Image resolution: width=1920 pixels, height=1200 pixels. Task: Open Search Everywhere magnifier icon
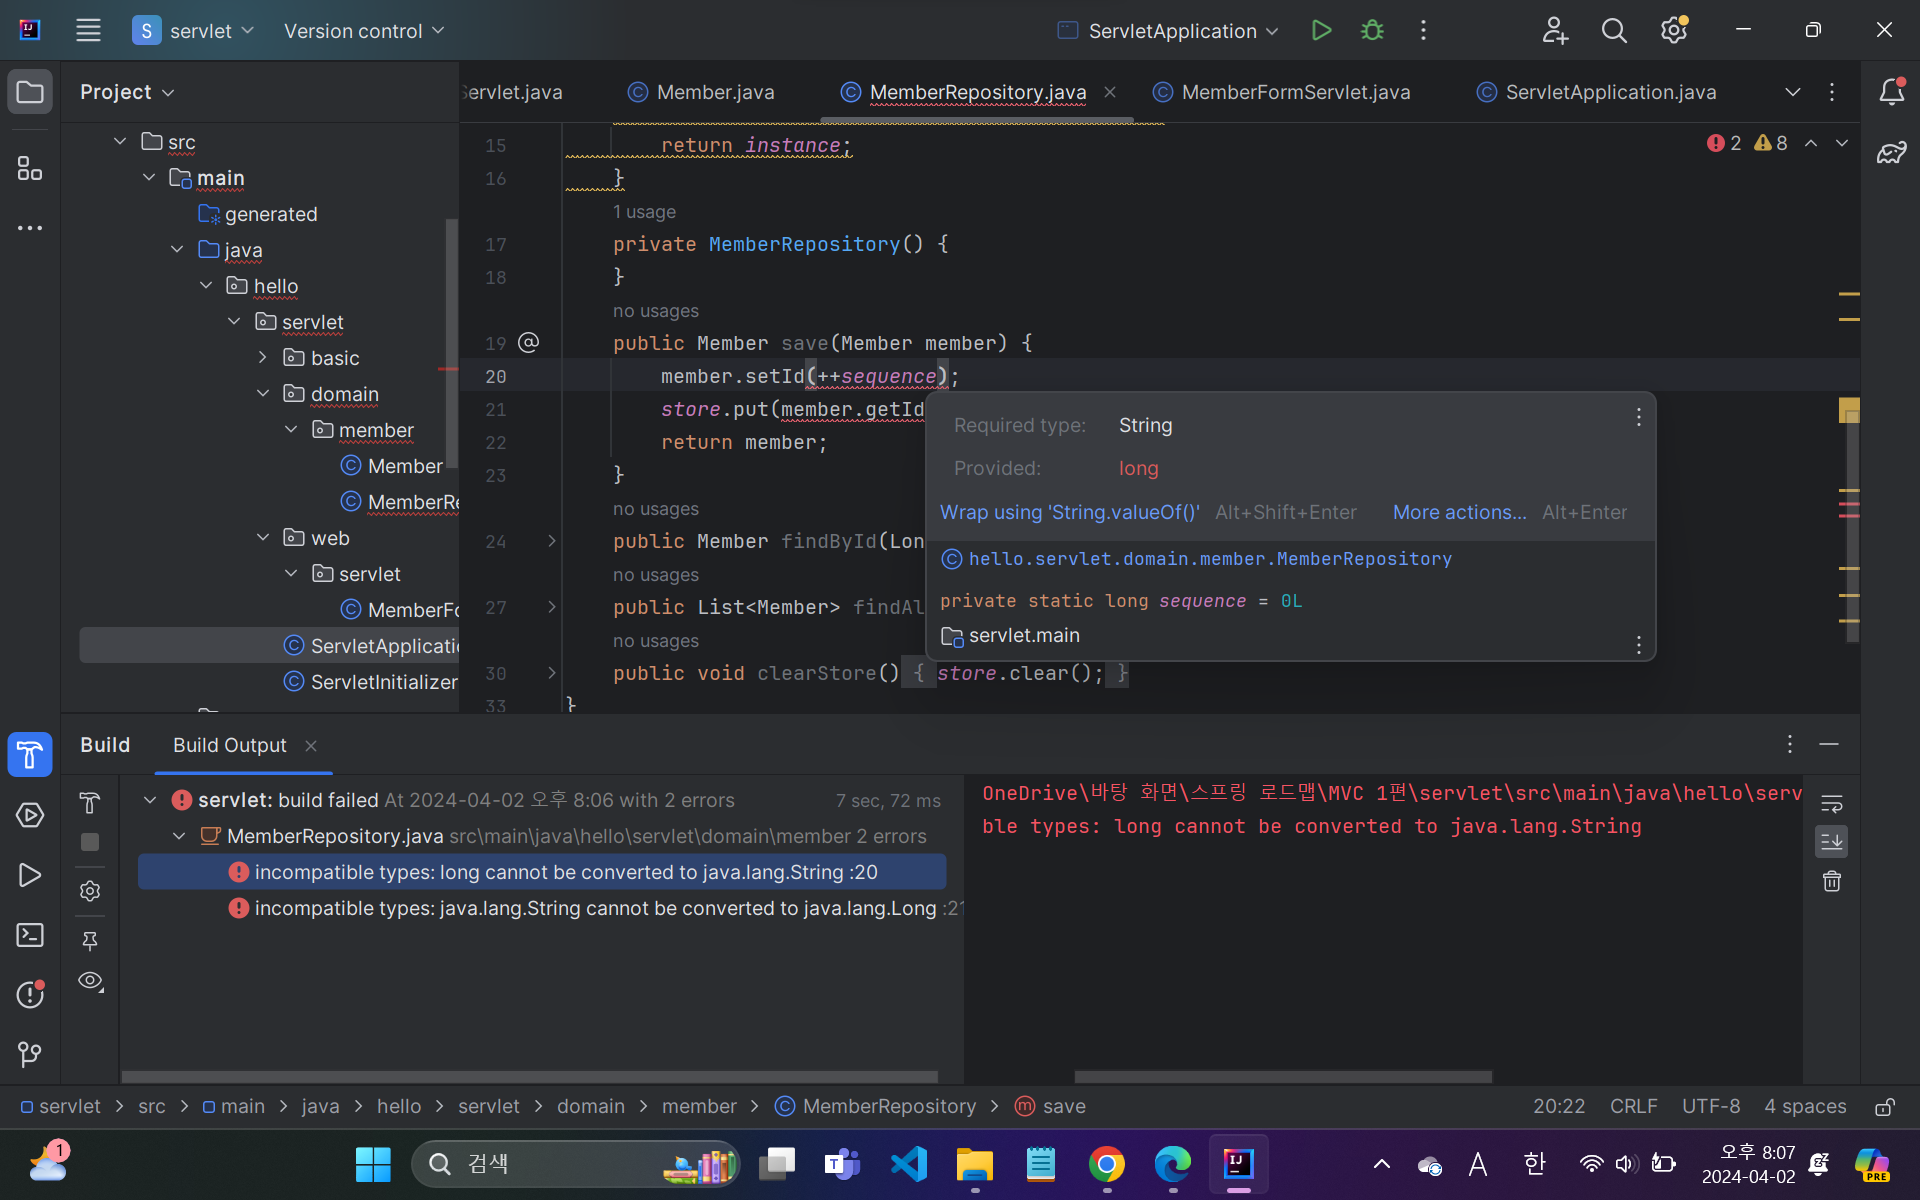coord(1614,30)
